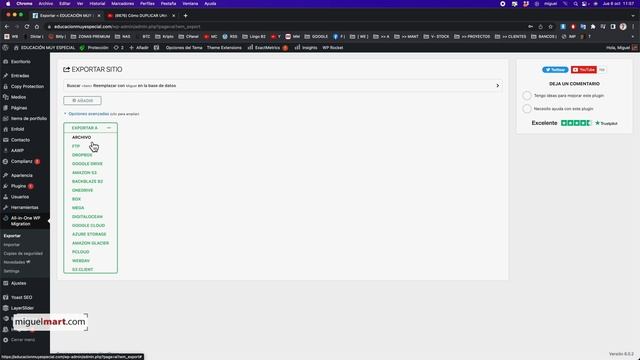Open AAWP sidebar item
Viewport: 640px width, 360px height.
click(17, 150)
